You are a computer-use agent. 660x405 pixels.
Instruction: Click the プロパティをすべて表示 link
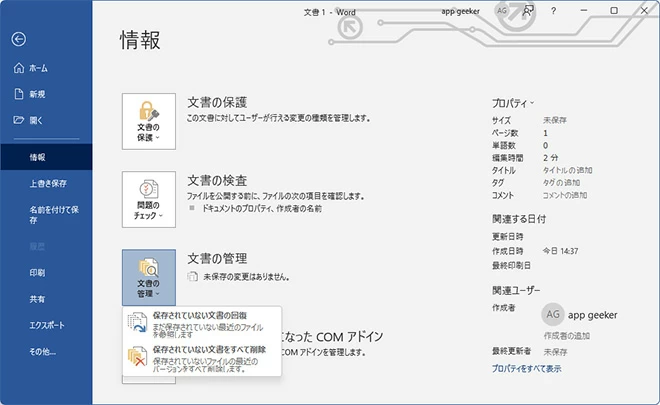526,369
